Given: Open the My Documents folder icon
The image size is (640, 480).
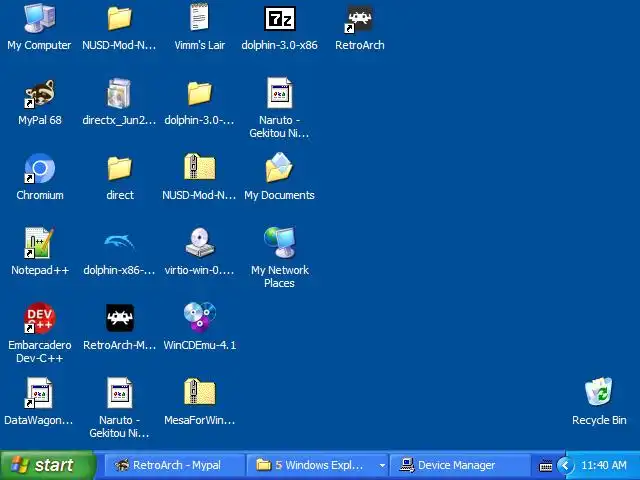Looking at the screenshot, I should click(x=279, y=167).
